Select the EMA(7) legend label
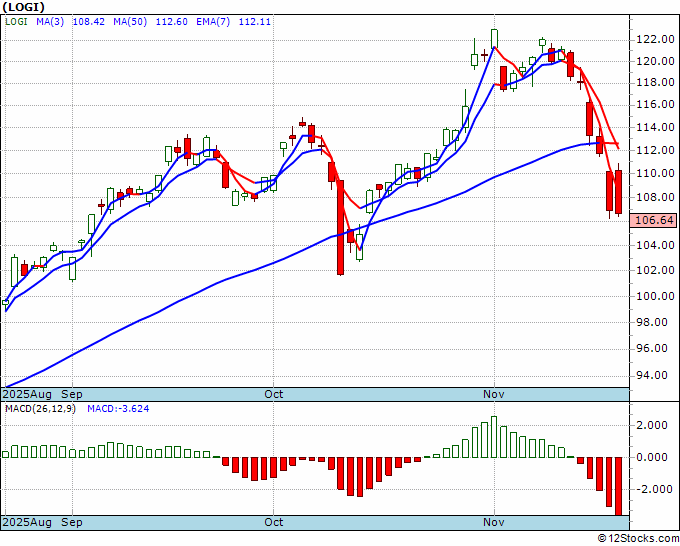Screen dimensions: 680x546 pyautogui.click(x=213, y=22)
